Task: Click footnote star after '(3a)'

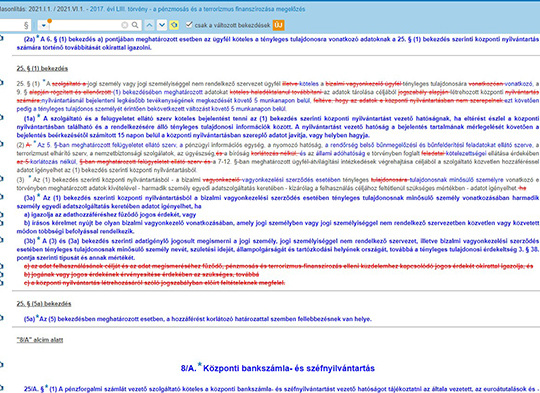Action: (x=39, y=196)
